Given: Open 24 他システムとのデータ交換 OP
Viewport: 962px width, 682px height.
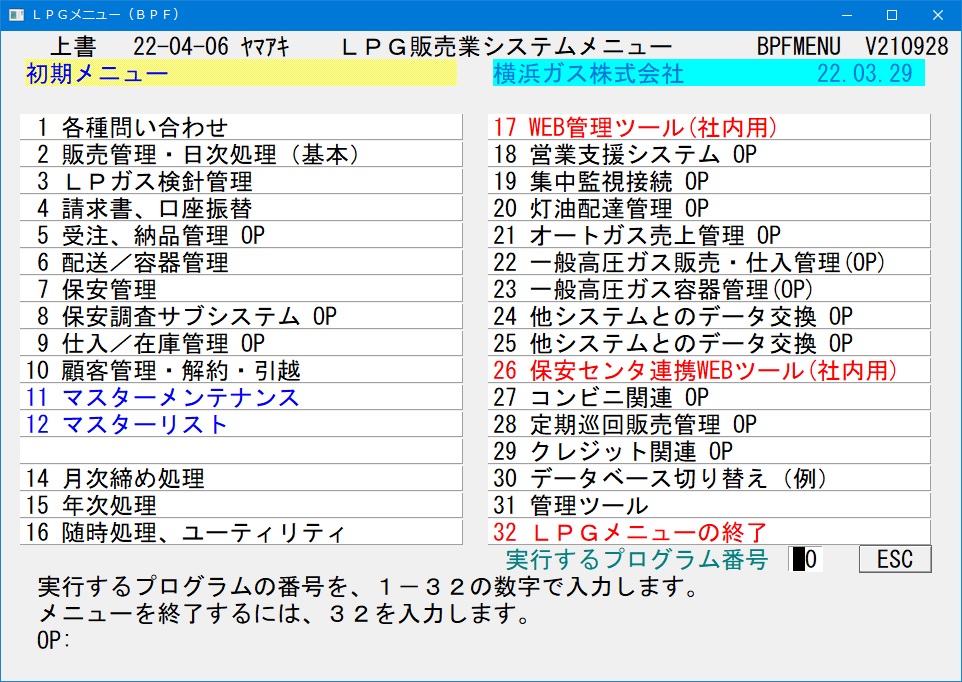Looking at the screenshot, I should click(x=709, y=316).
